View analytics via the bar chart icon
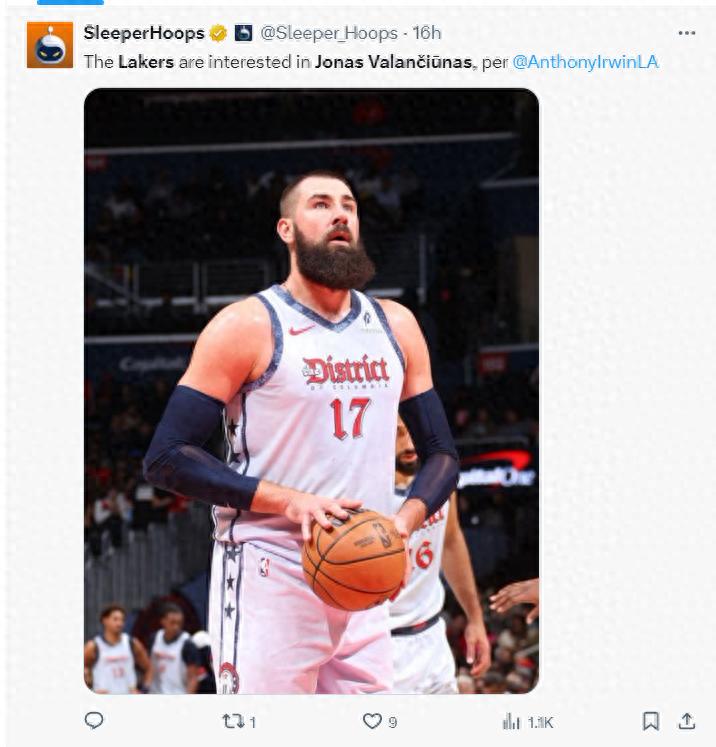Viewport: 716px width, 747px height. [511, 721]
